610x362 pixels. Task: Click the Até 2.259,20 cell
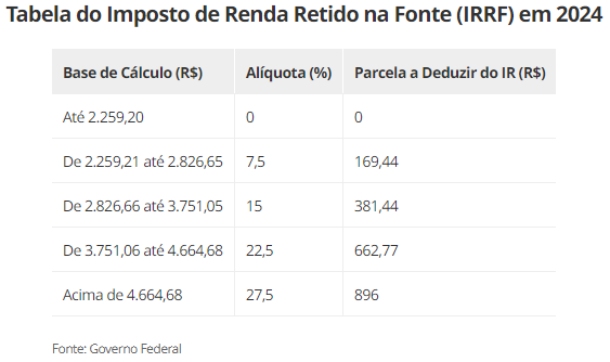pos(143,117)
